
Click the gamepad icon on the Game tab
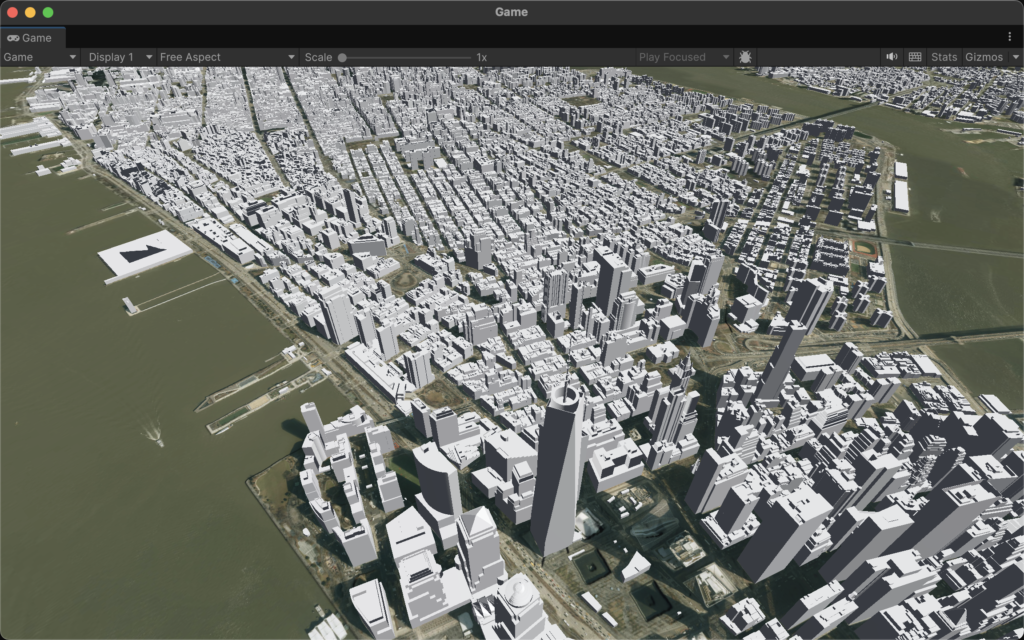click(12, 38)
